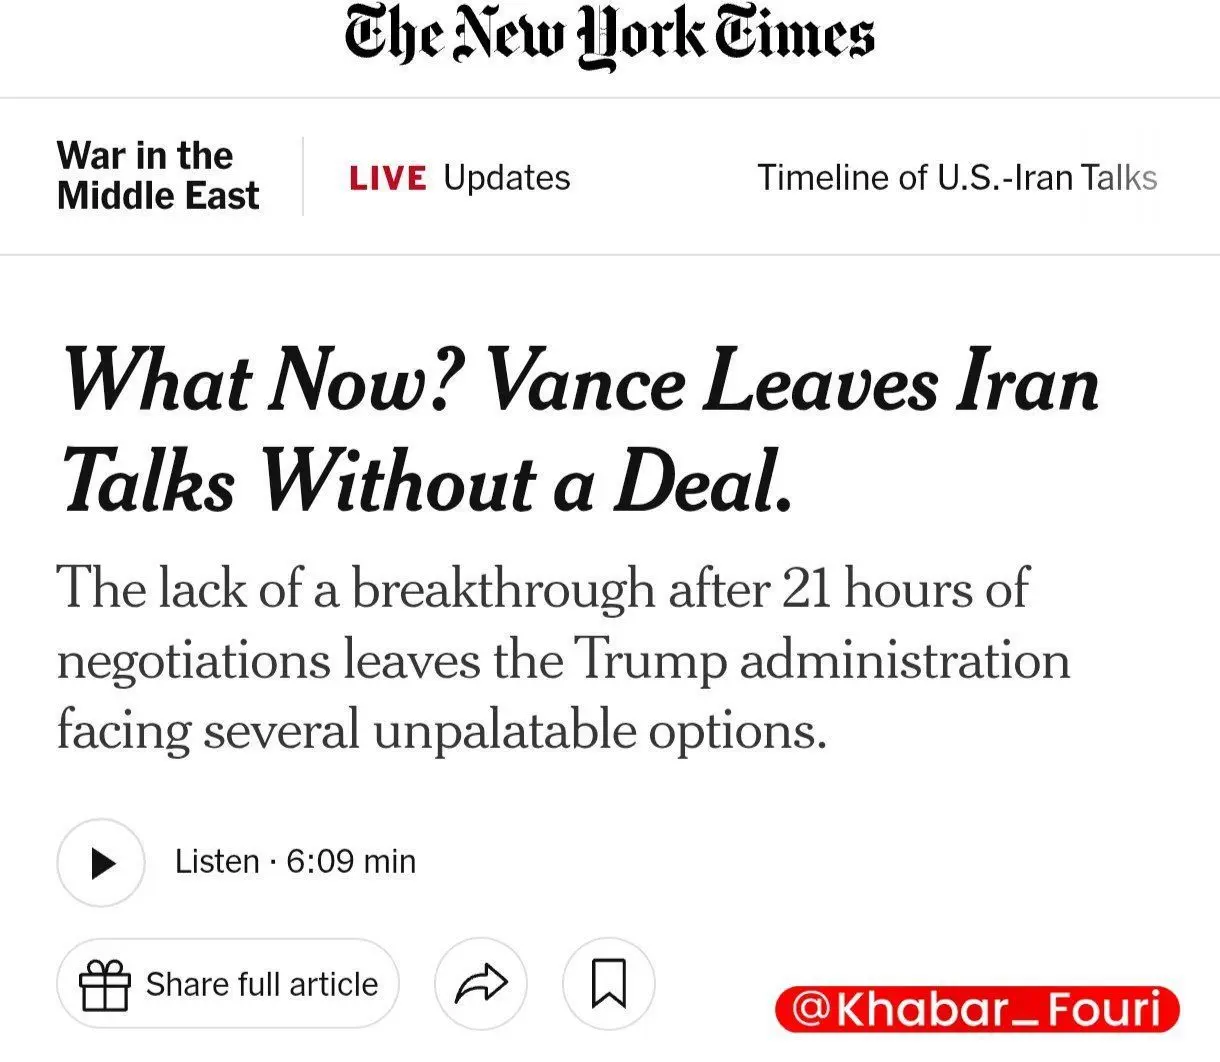Click the word "Vance" in the headline
Image resolution: width=1220 pixels, height=1062 pixels.
(585, 383)
